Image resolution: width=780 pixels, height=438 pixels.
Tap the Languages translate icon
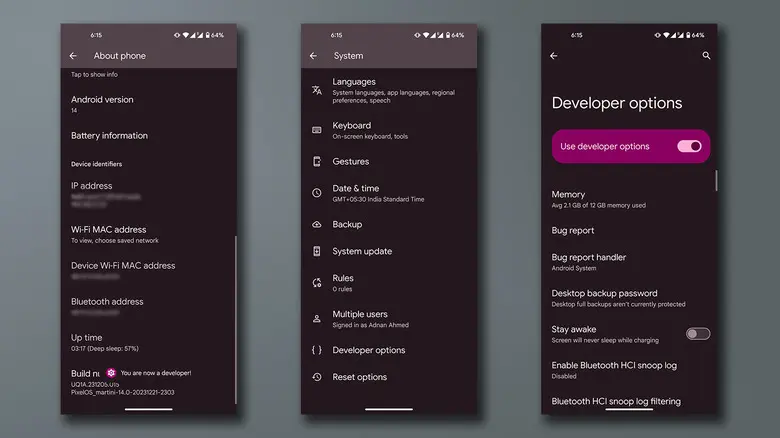(317, 90)
